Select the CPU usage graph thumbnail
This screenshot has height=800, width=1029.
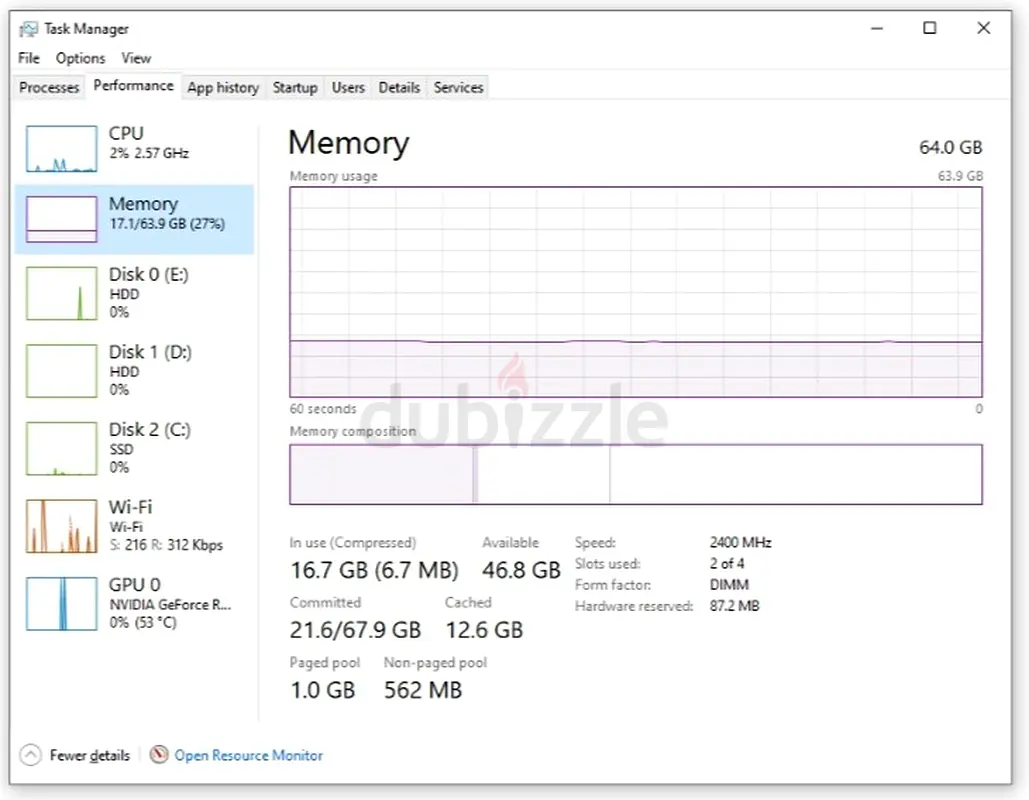61,149
